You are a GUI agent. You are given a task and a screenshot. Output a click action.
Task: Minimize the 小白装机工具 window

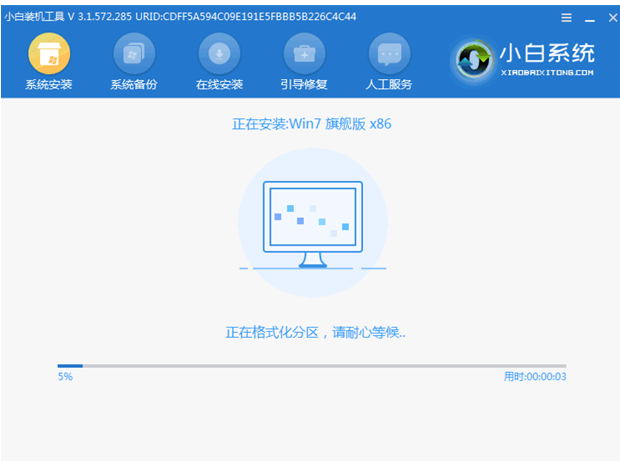click(586, 17)
